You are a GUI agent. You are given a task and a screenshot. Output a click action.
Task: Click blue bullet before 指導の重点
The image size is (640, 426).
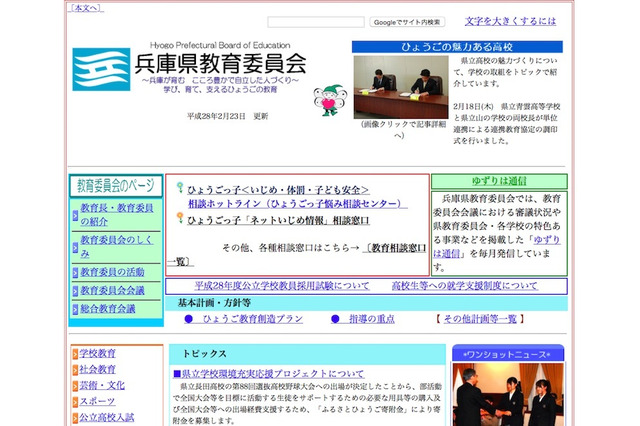coord(335,319)
